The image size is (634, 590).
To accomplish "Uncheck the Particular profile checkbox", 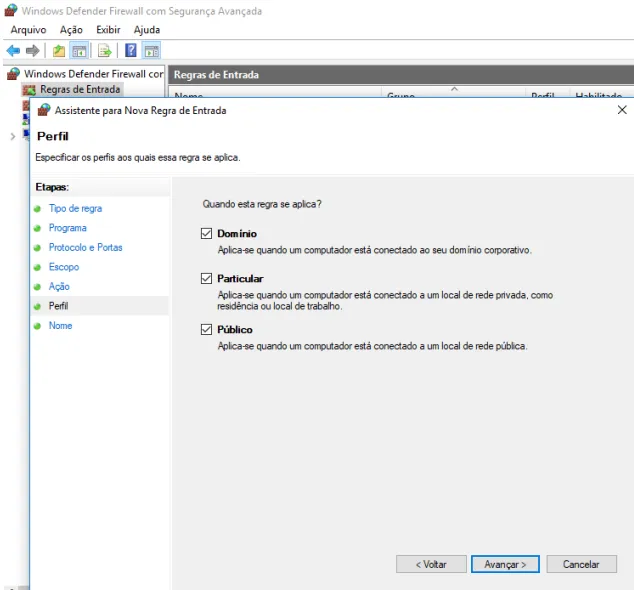I will (206, 278).
